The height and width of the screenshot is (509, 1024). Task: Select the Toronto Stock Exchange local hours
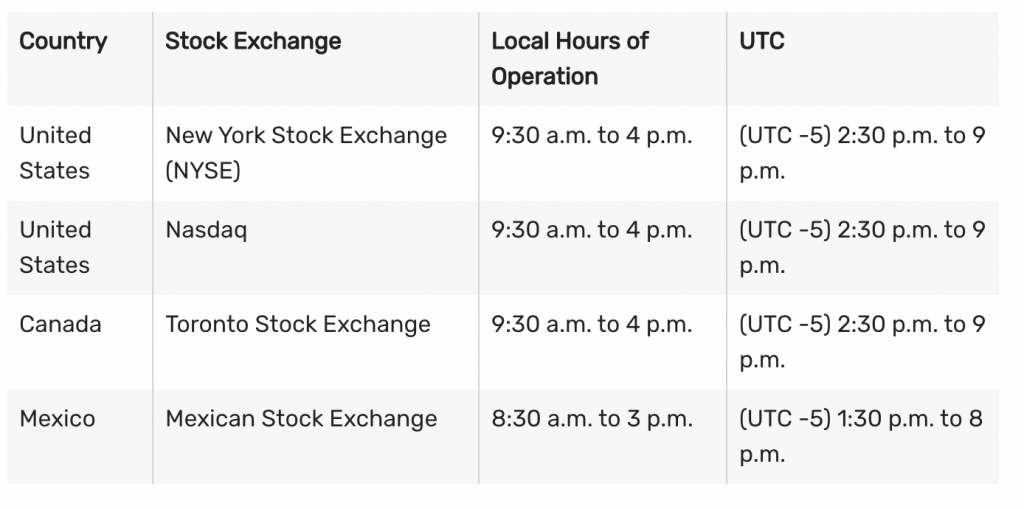pyautogui.click(x=591, y=325)
